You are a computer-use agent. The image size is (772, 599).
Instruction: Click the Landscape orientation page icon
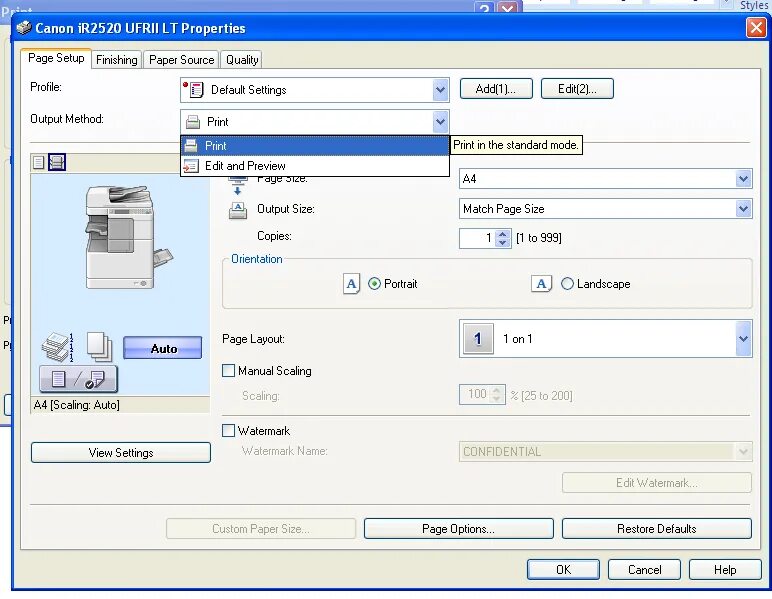(541, 284)
